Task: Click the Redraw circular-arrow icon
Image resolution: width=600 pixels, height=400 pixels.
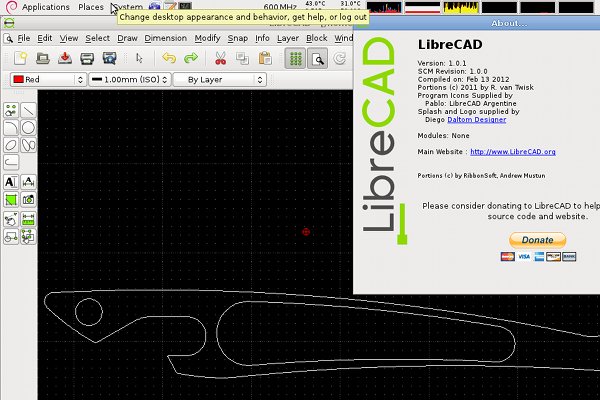Action: 339,59
